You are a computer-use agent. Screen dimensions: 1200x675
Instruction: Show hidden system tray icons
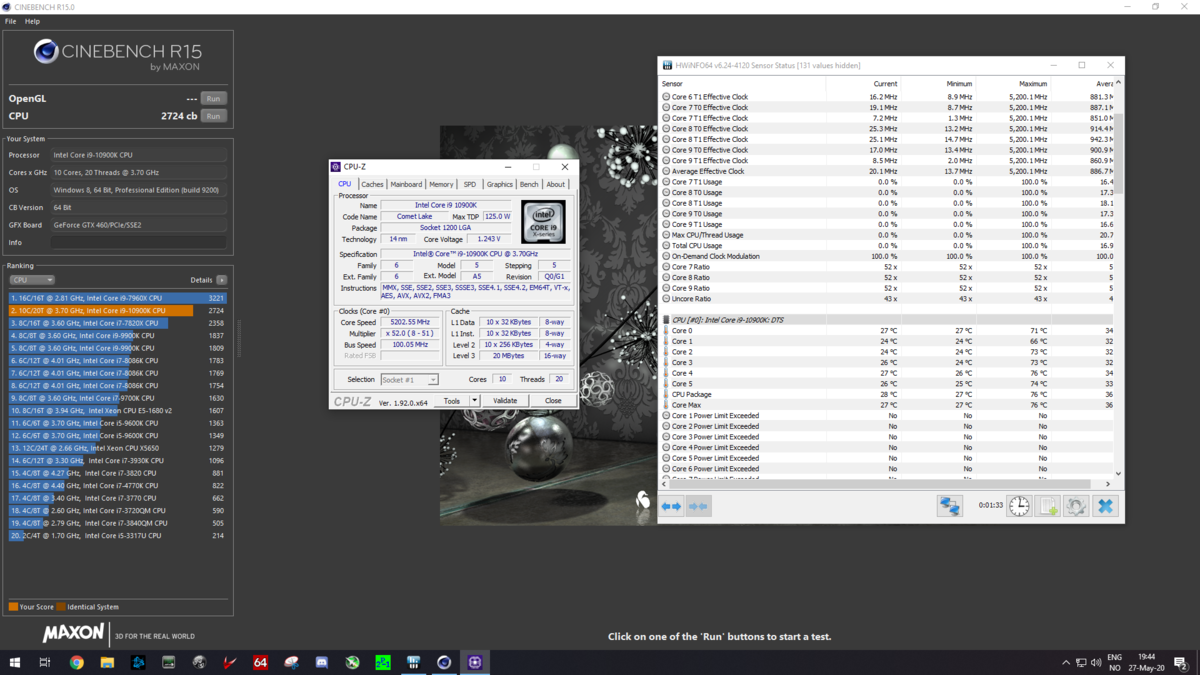pos(1066,662)
